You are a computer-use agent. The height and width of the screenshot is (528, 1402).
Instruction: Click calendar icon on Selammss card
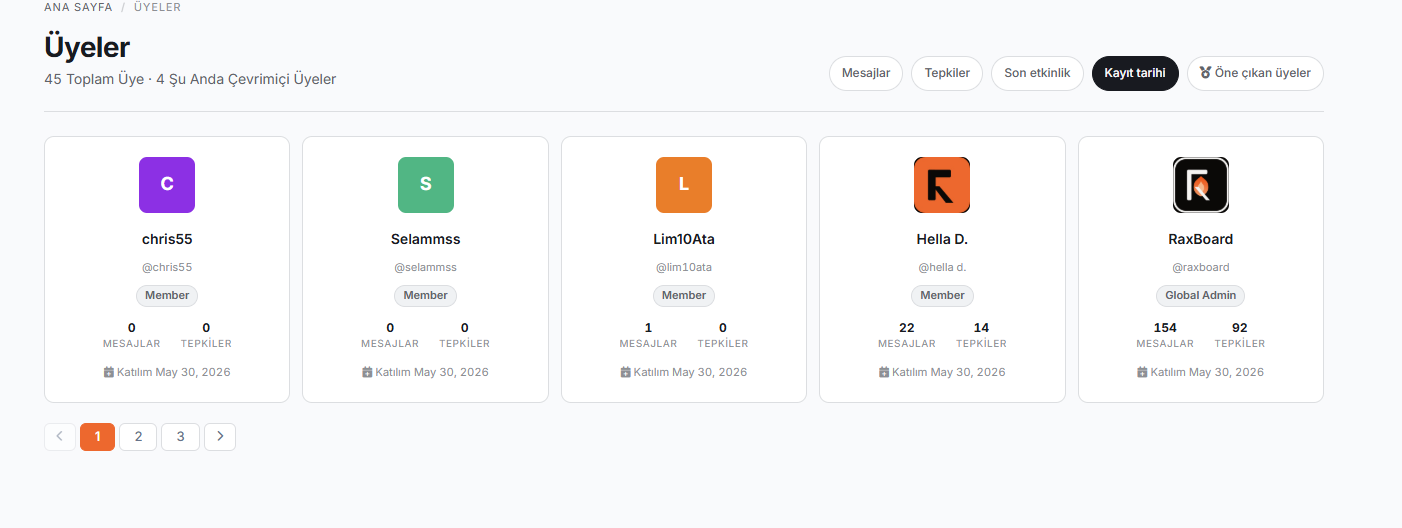[367, 372]
